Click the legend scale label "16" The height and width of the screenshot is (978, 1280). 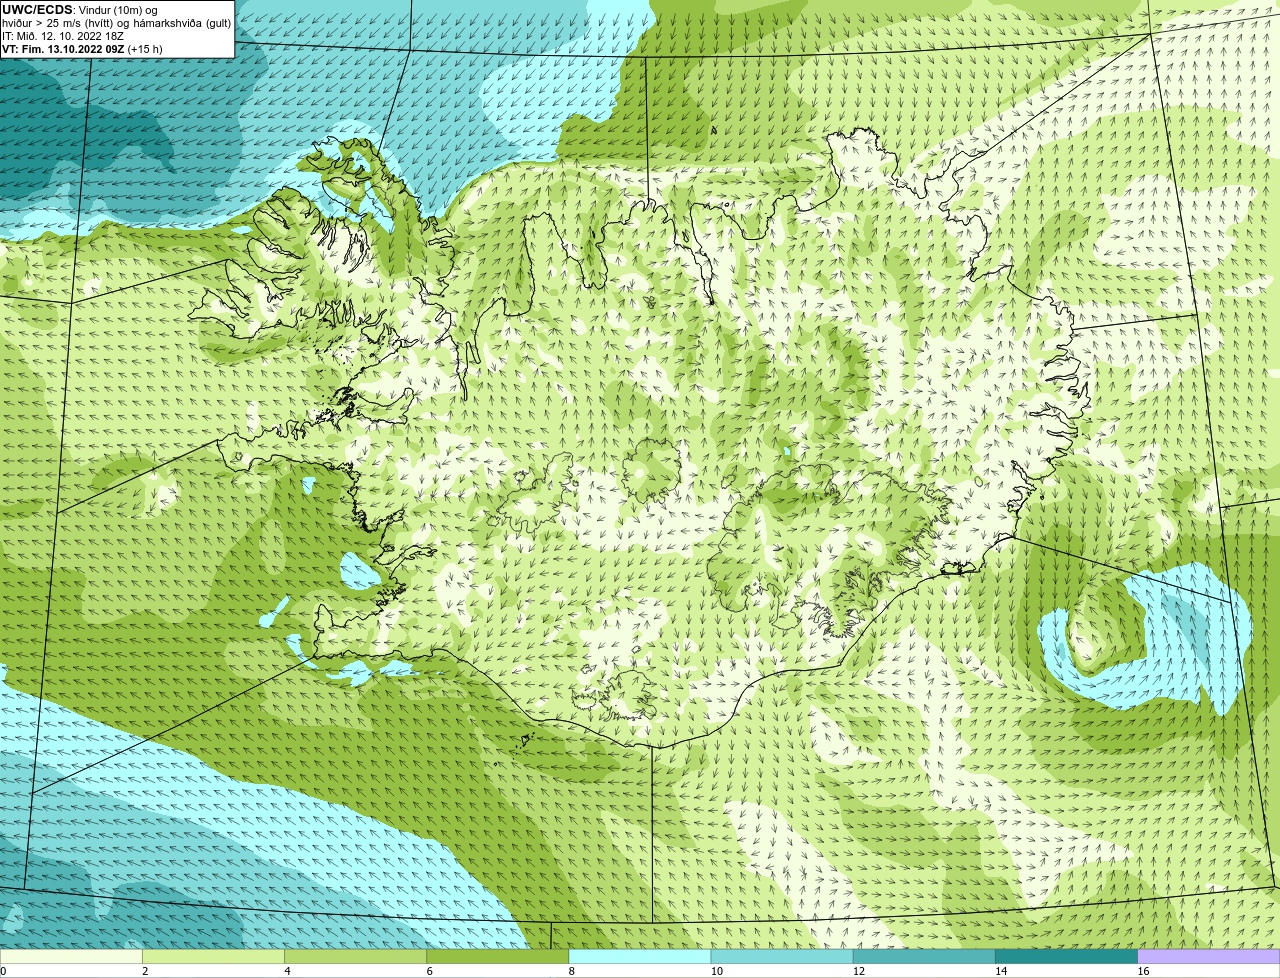coord(1143,971)
